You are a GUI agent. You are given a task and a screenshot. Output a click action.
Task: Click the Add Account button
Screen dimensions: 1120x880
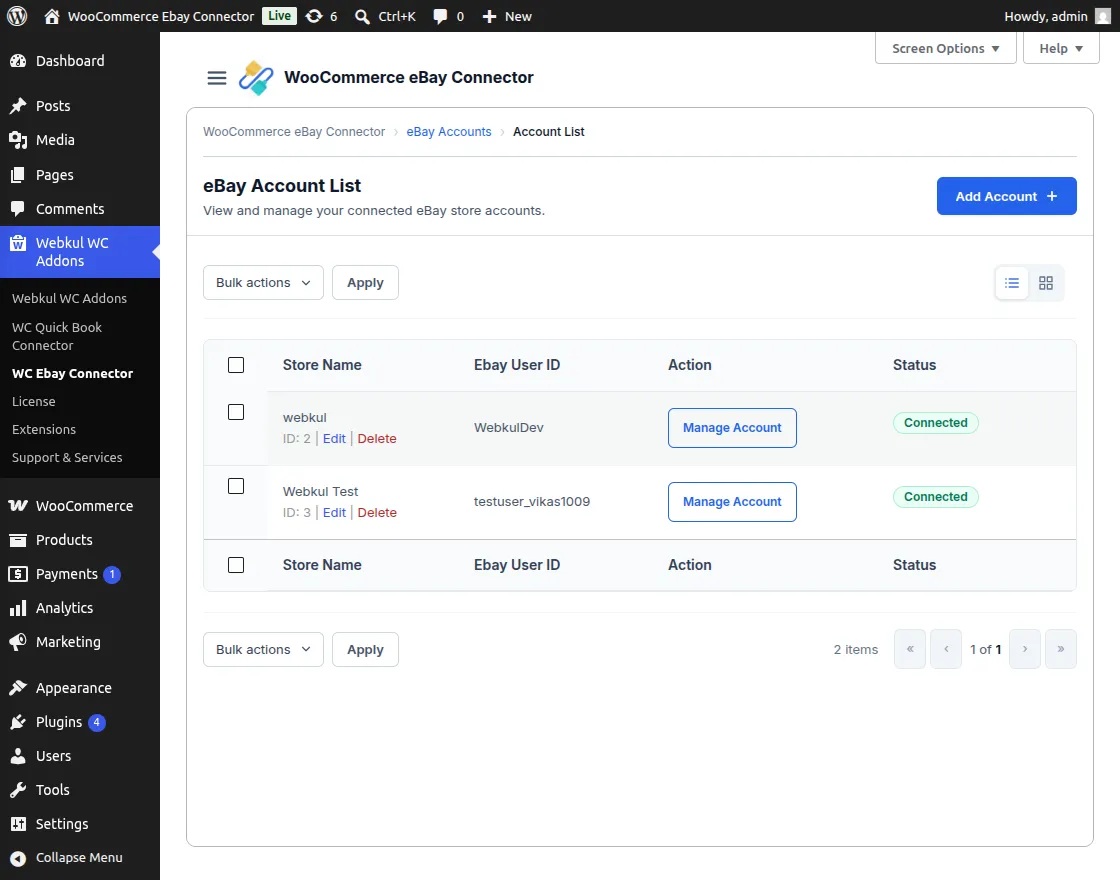point(1006,196)
